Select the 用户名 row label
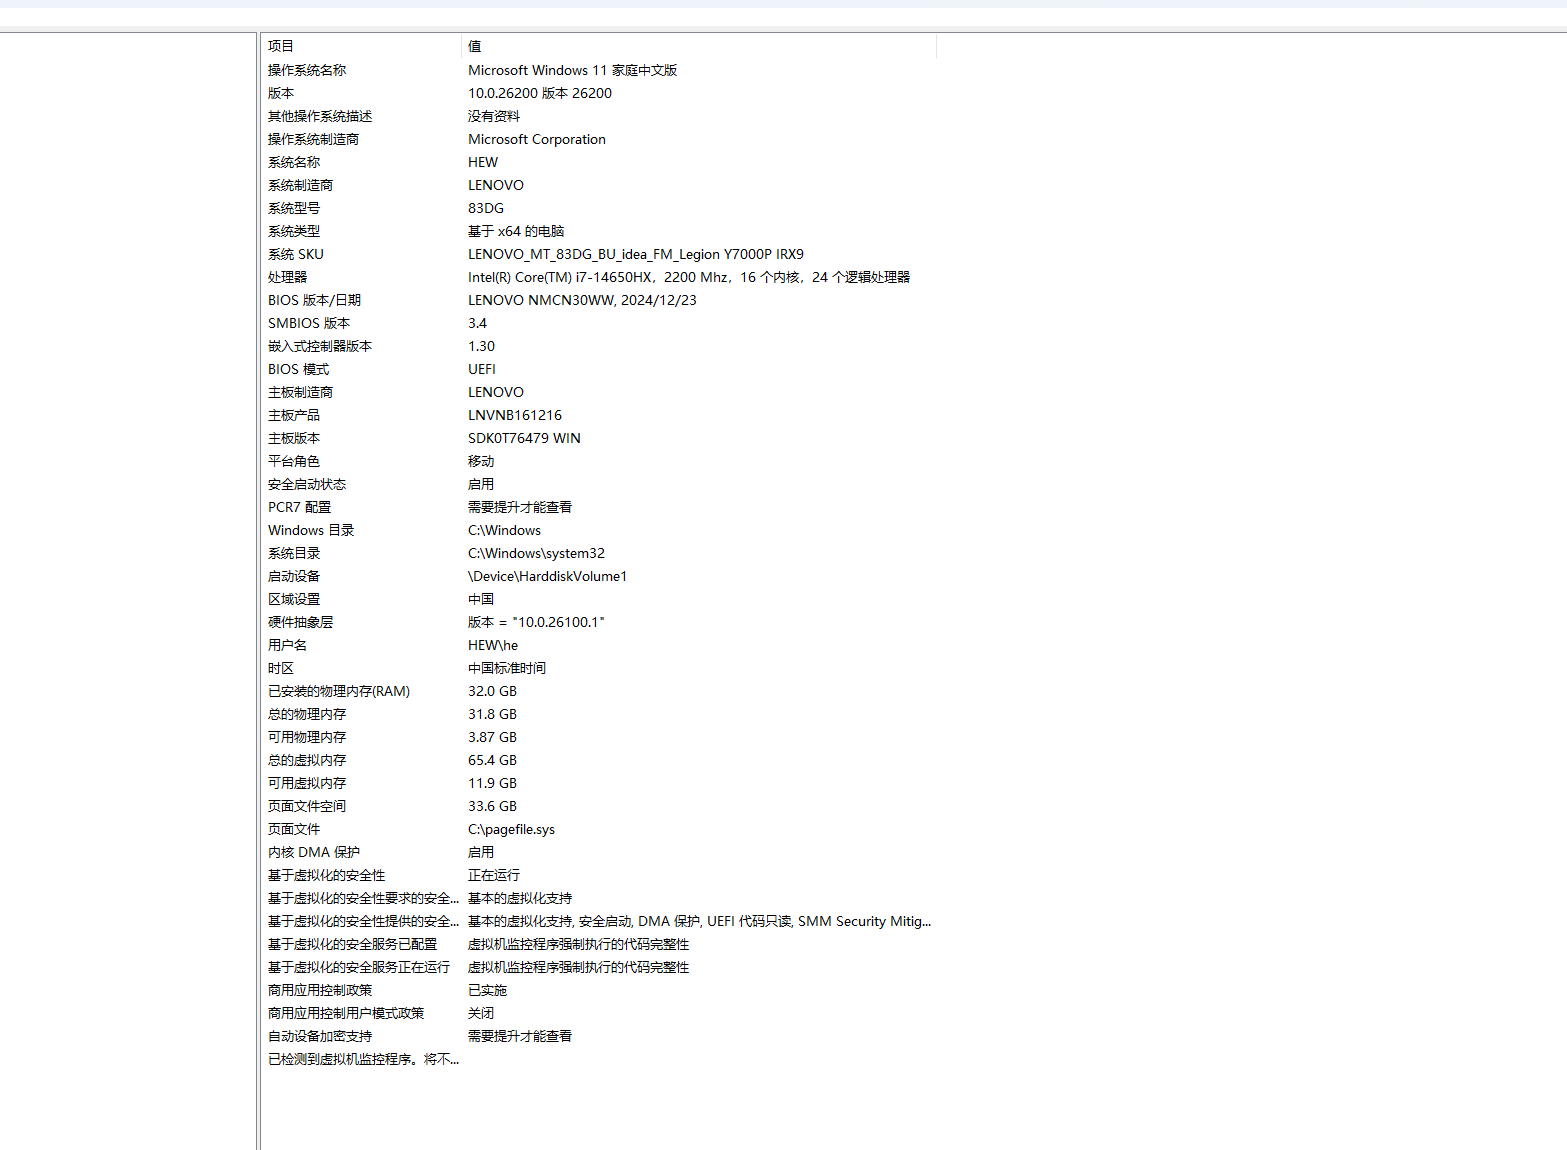Image resolution: width=1567 pixels, height=1150 pixels. (x=287, y=645)
